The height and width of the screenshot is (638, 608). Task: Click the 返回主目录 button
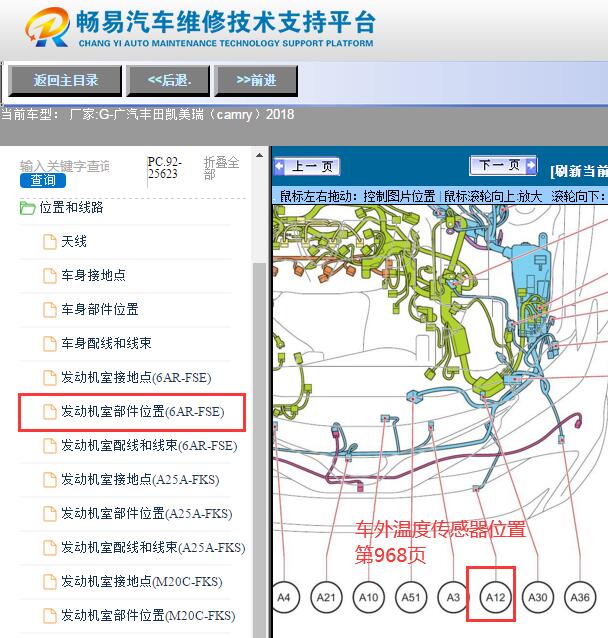[x=65, y=81]
